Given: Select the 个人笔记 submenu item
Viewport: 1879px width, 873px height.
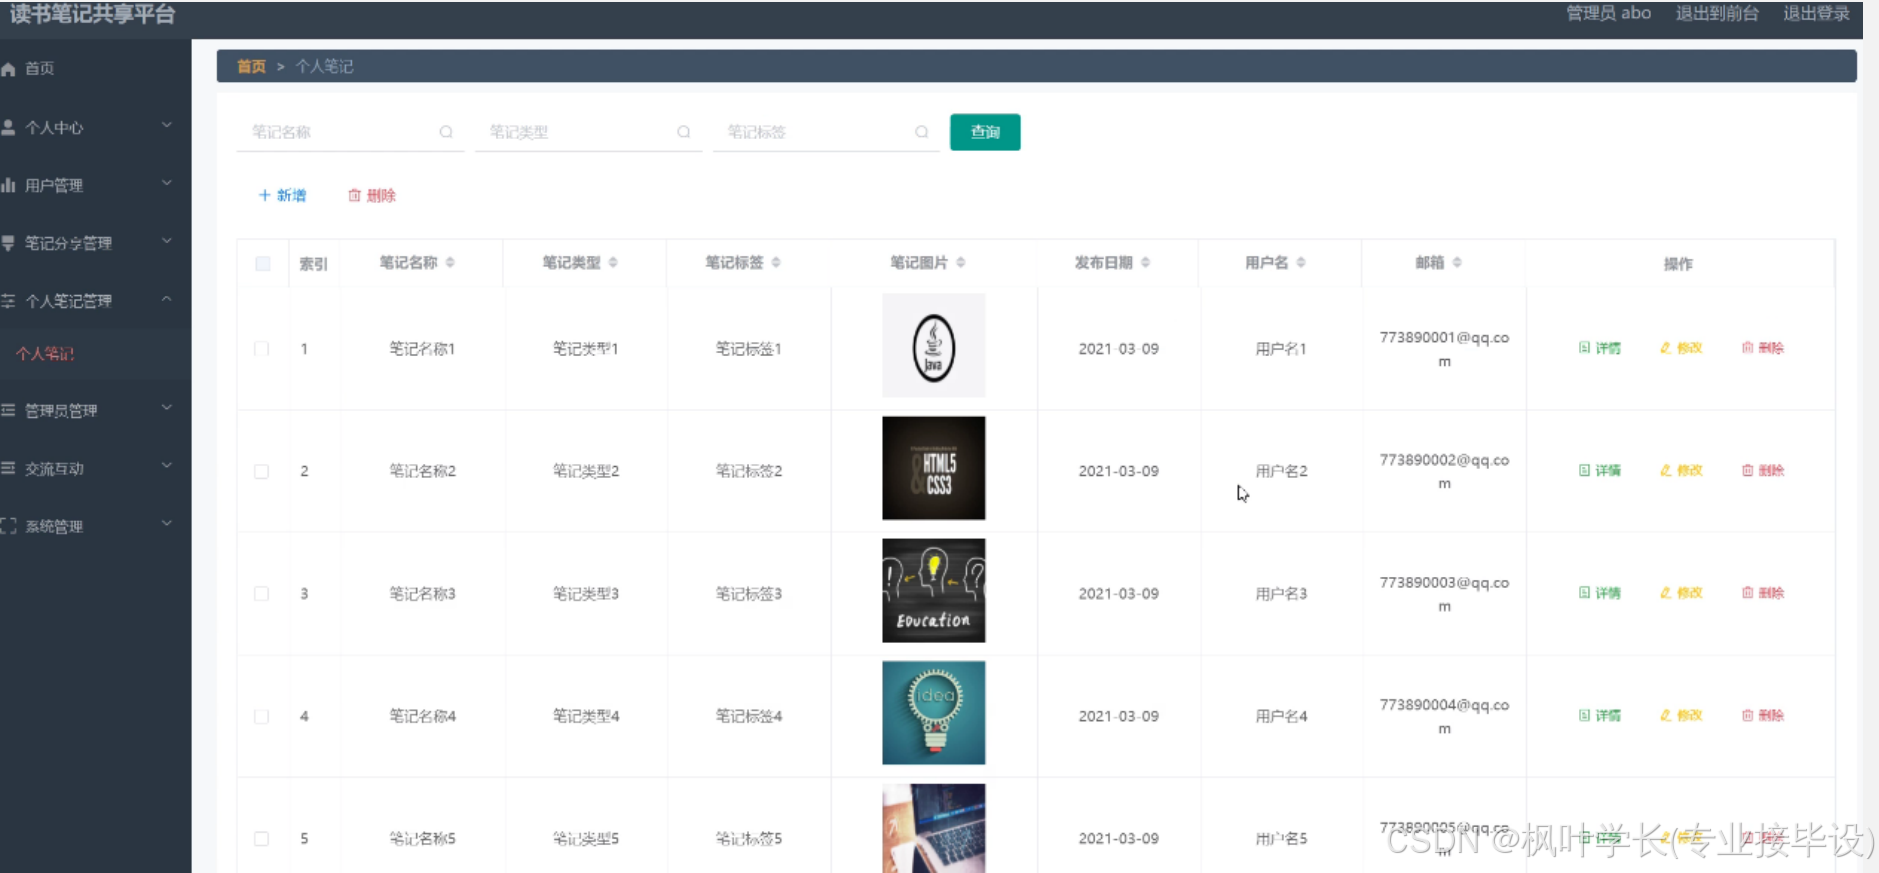Looking at the screenshot, I should coord(95,353).
